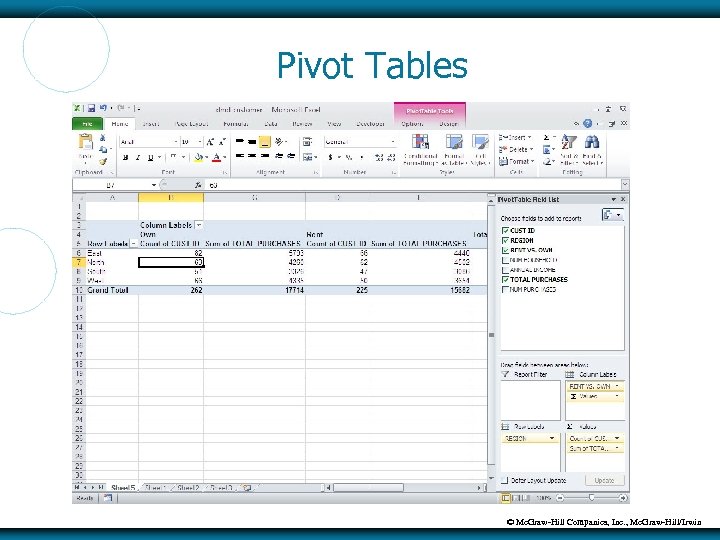The image size is (720, 540).
Task: Click the Insert Function fx icon
Action: click(x=197, y=185)
